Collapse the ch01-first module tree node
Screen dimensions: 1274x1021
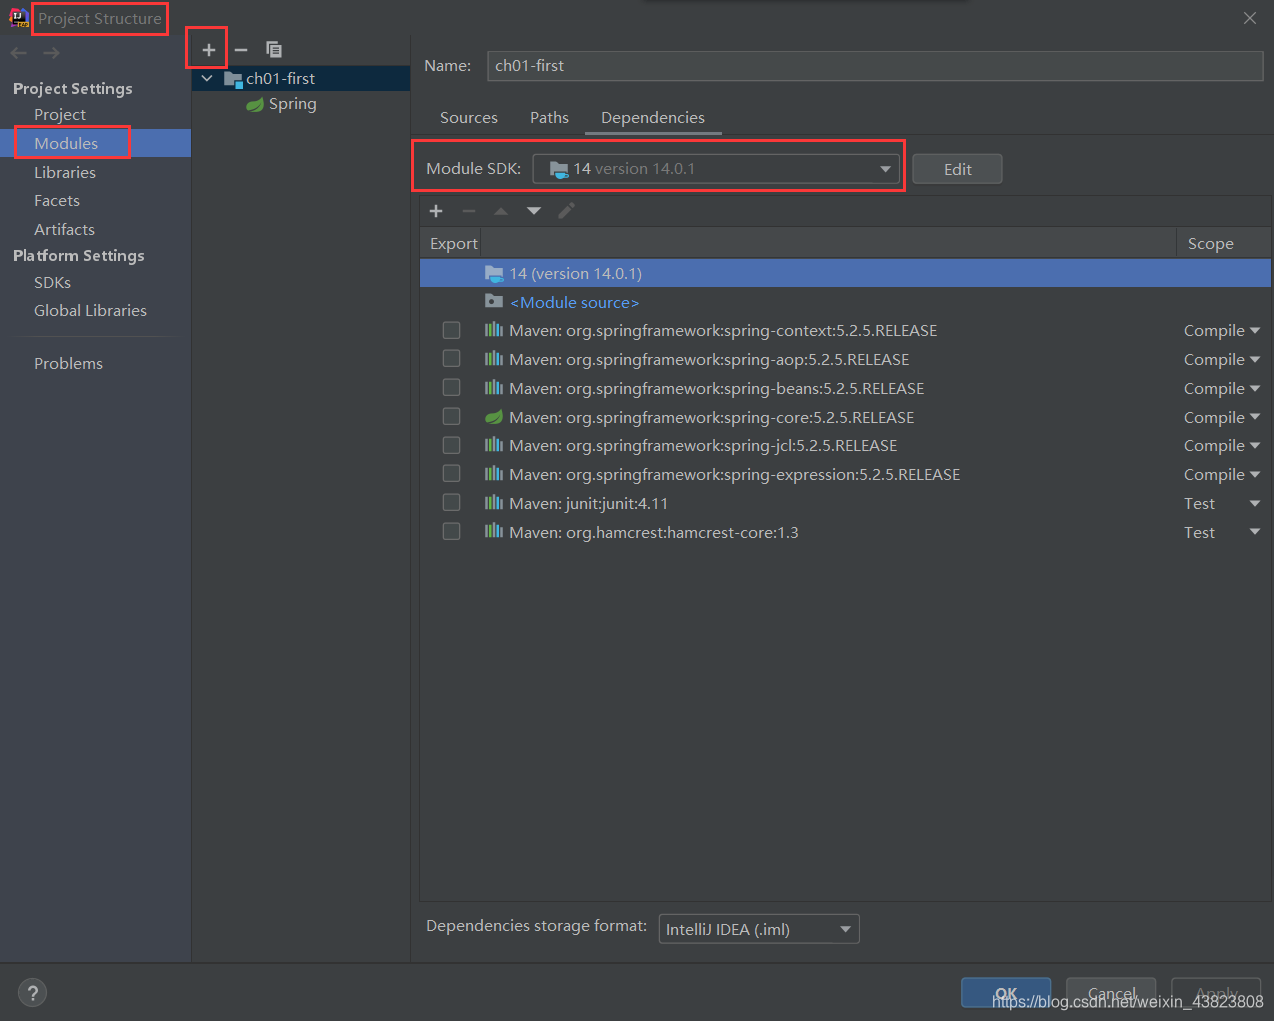click(x=207, y=78)
